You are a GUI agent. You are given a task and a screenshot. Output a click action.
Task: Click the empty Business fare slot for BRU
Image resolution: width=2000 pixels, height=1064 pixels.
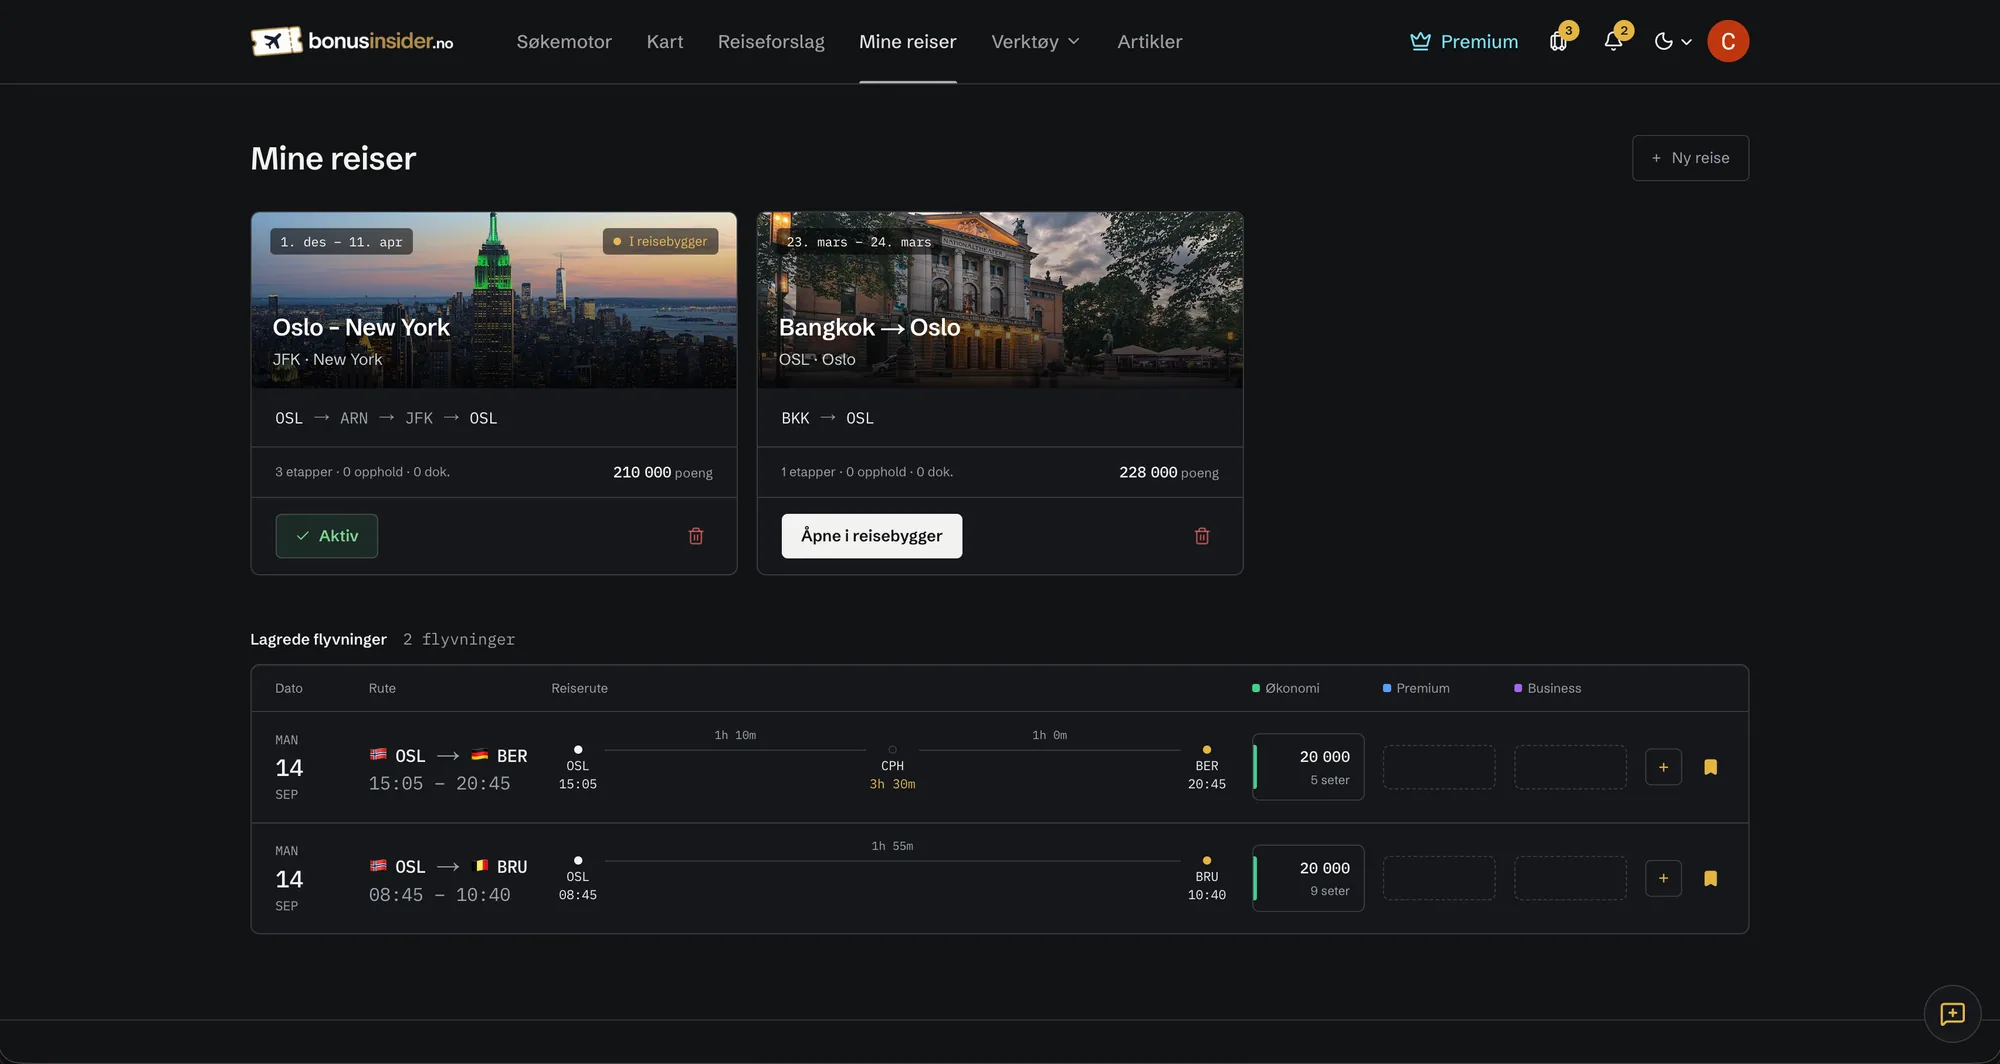[1570, 878]
